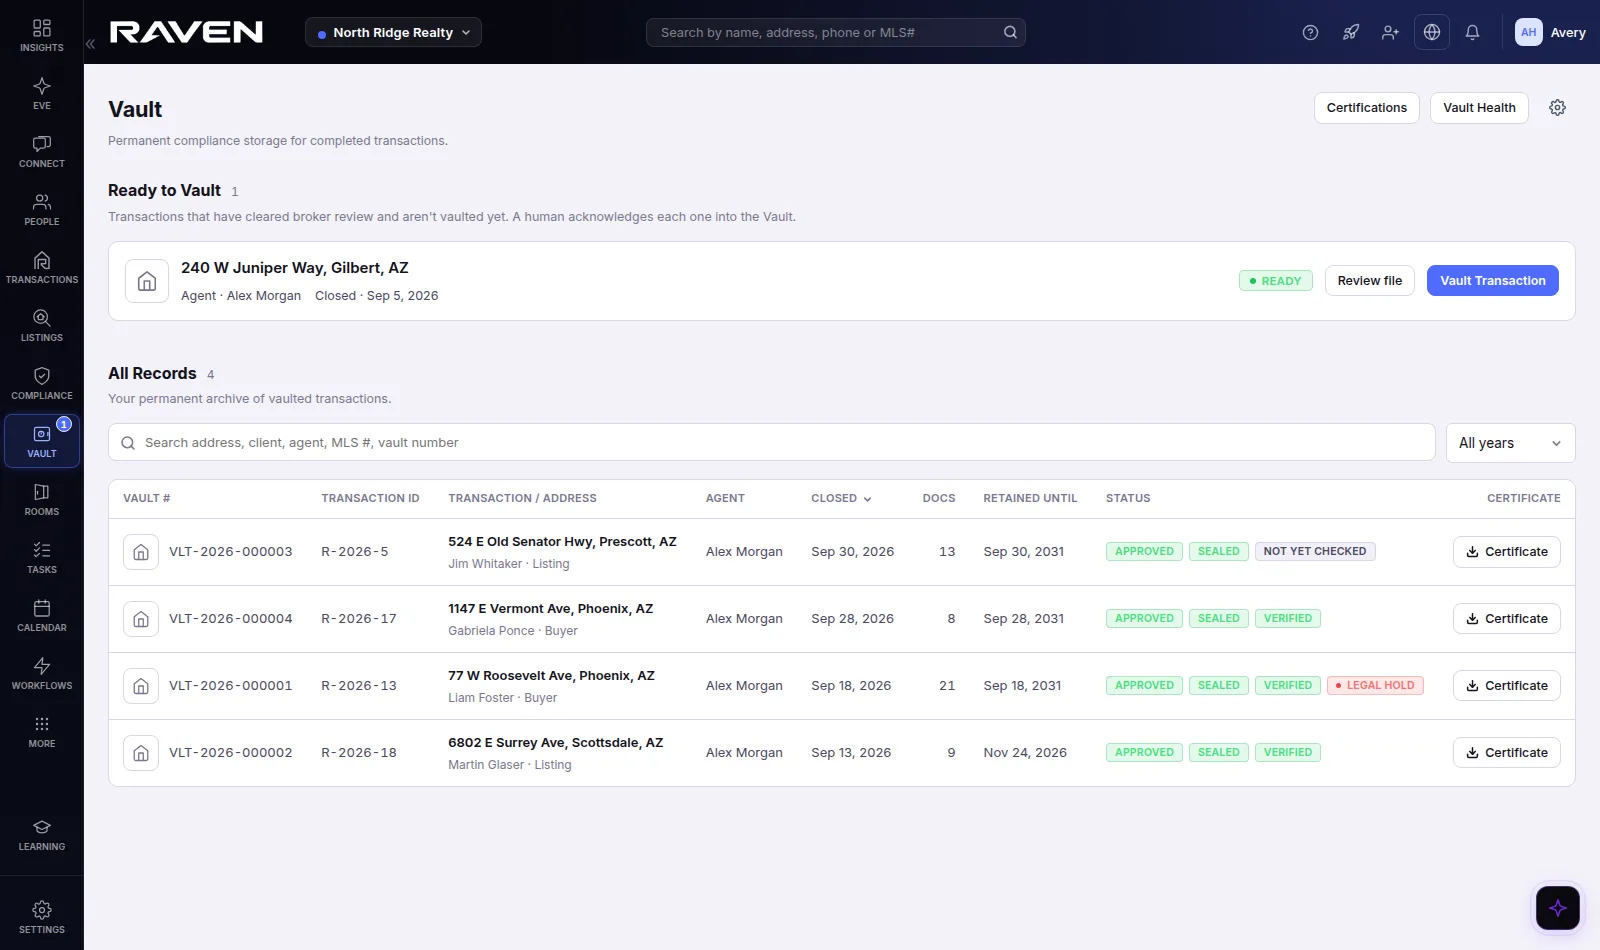
Task: Click the records search input
Action: click(x=771, y=443)
